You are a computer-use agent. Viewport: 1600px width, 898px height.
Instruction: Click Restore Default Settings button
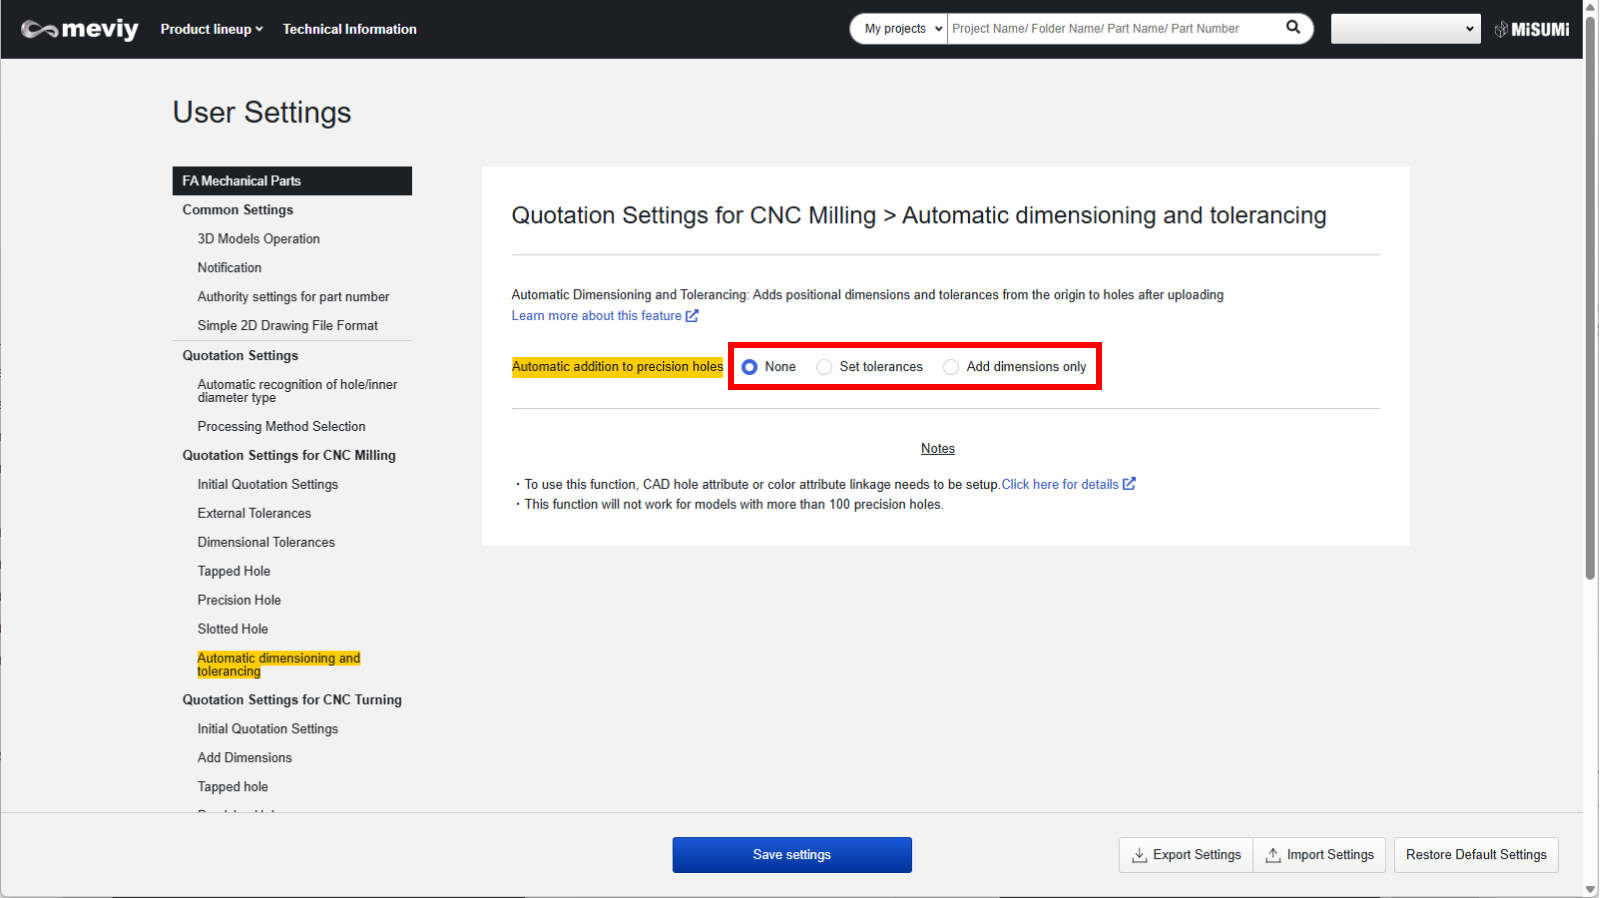[1475, 855]
